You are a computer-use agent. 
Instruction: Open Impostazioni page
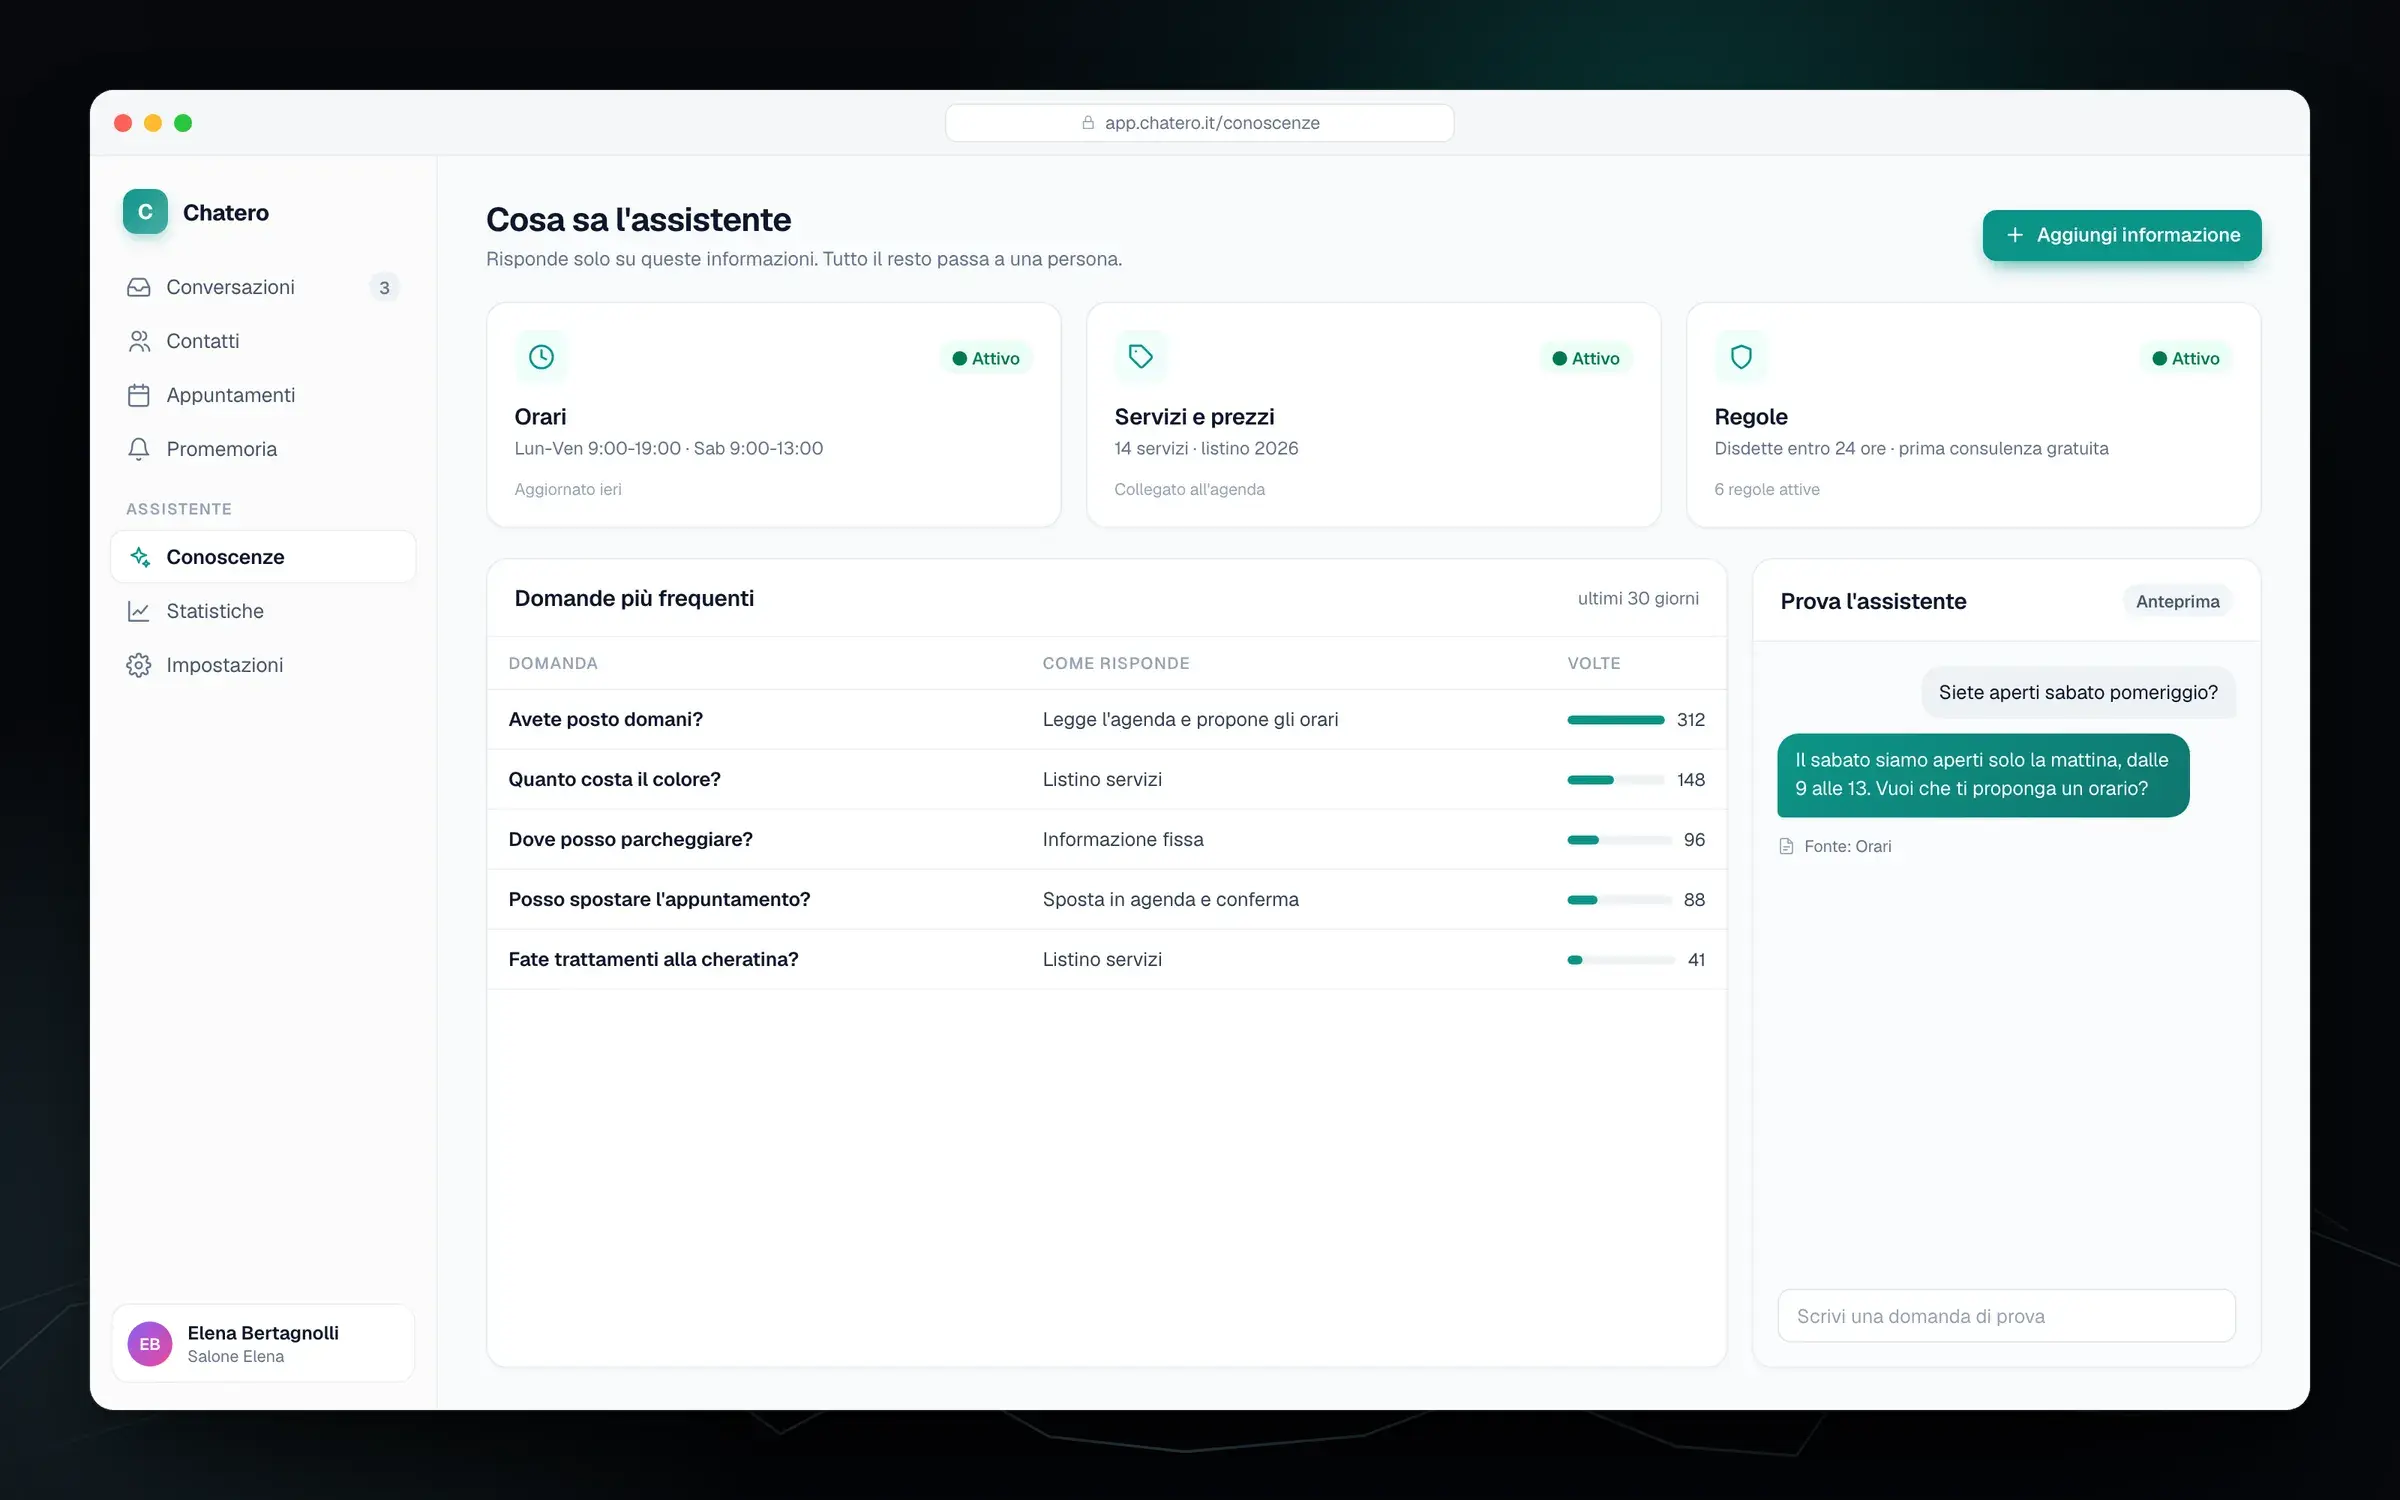click(x=263, y=665)
